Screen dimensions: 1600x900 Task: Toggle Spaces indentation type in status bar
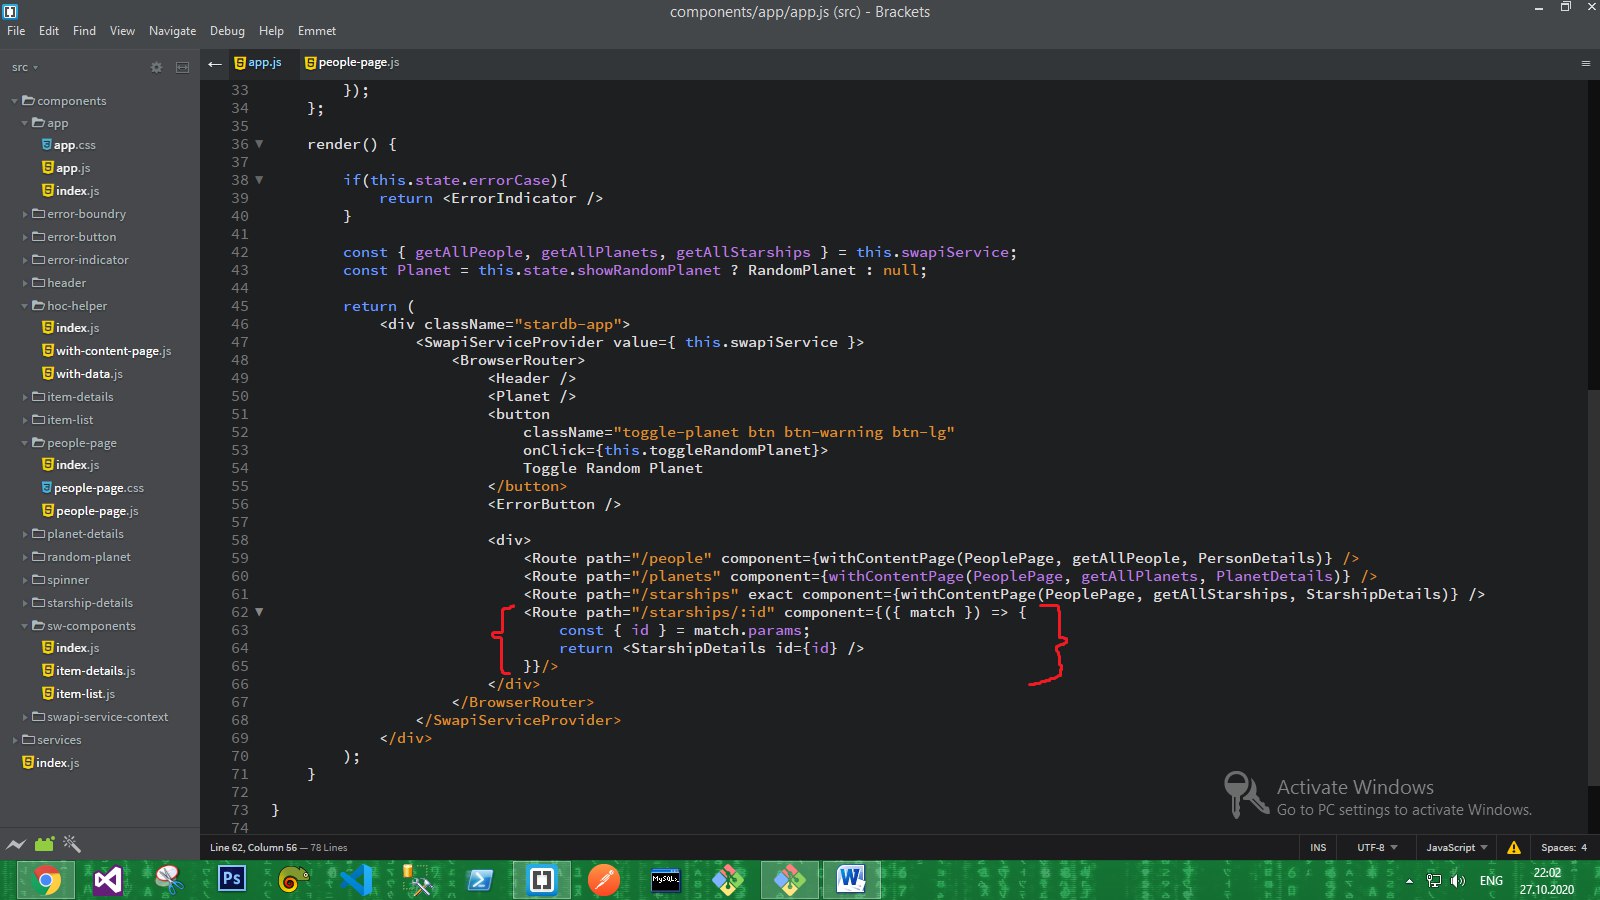point(1557,847)
